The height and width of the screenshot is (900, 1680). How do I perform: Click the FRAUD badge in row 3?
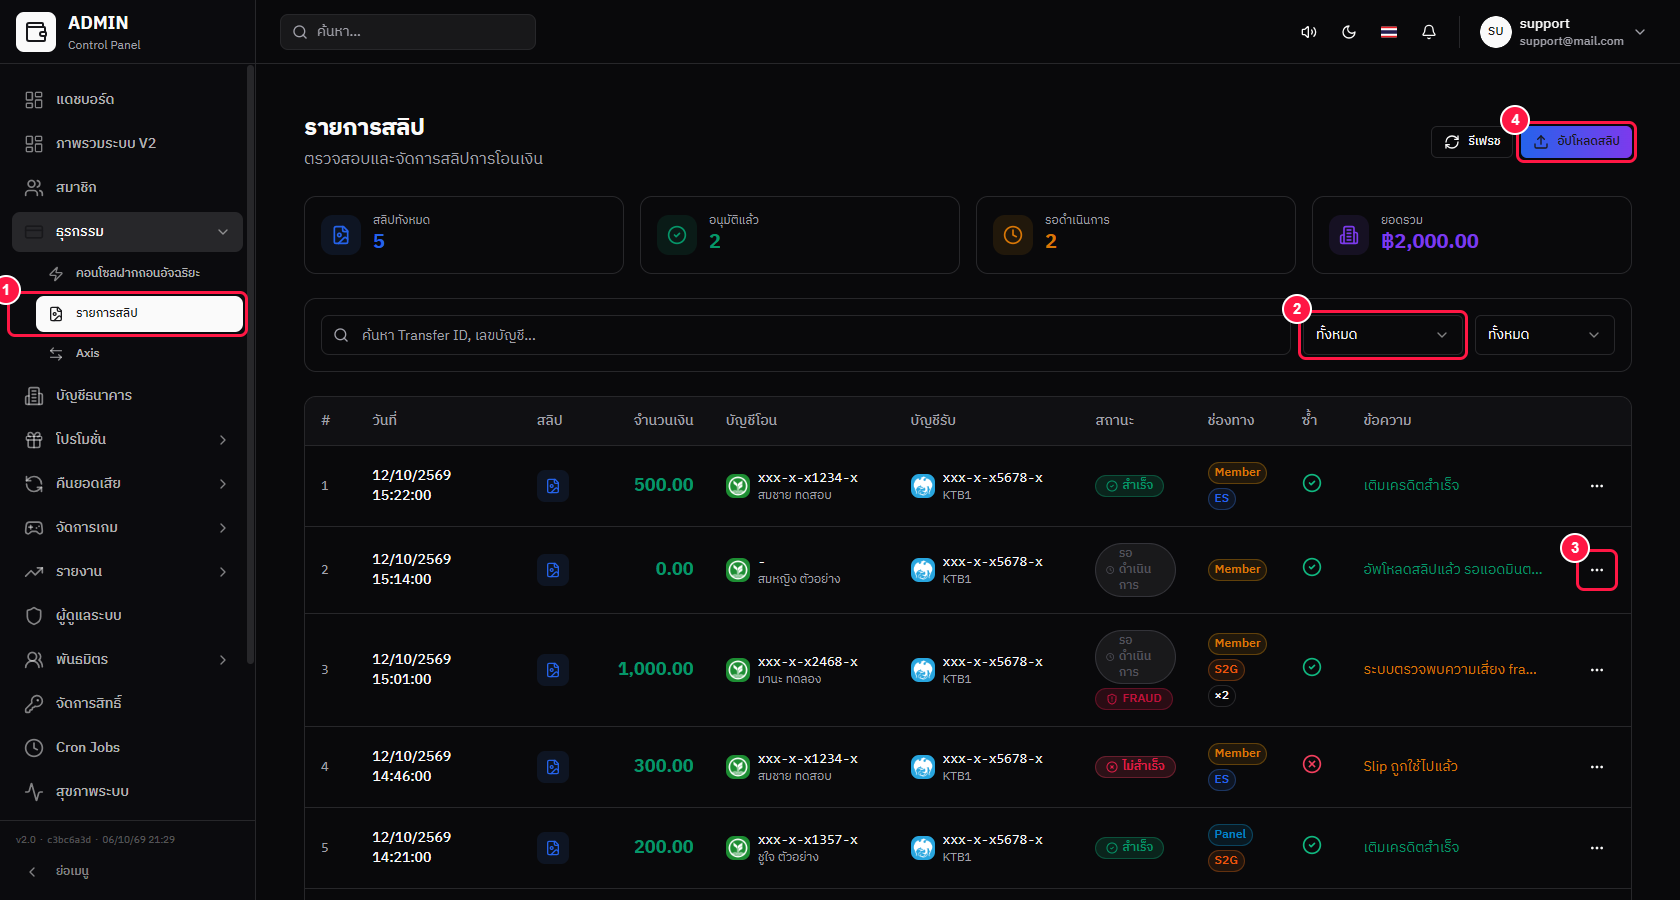point(1134,699)
